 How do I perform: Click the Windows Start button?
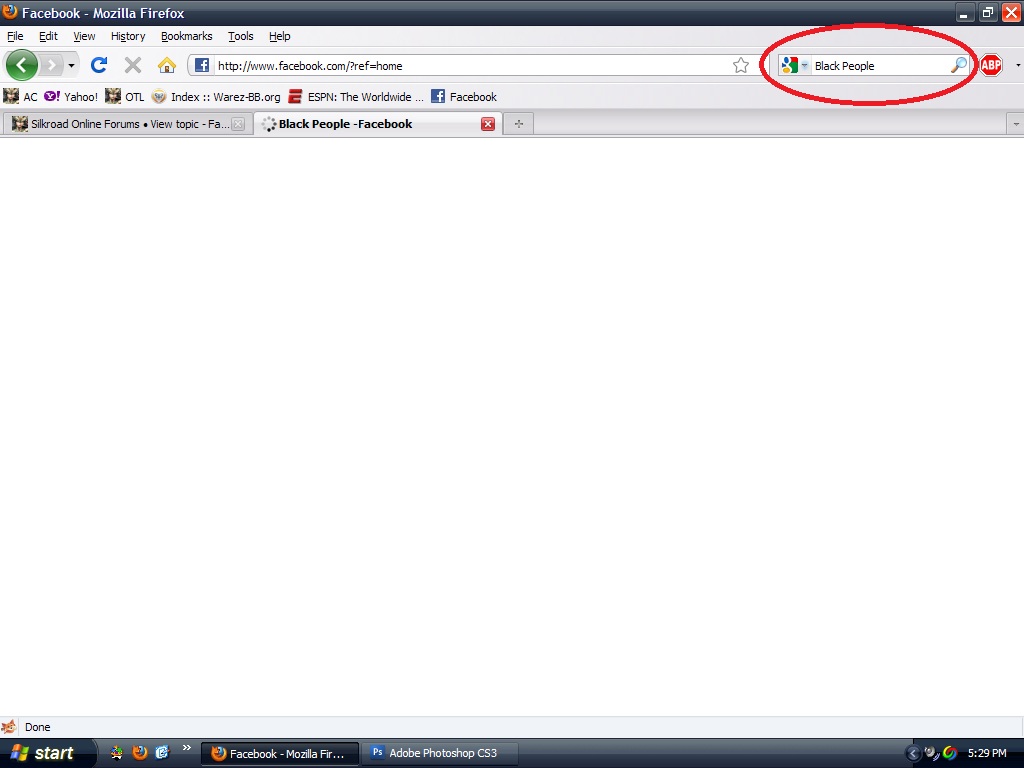coord(44,753)
